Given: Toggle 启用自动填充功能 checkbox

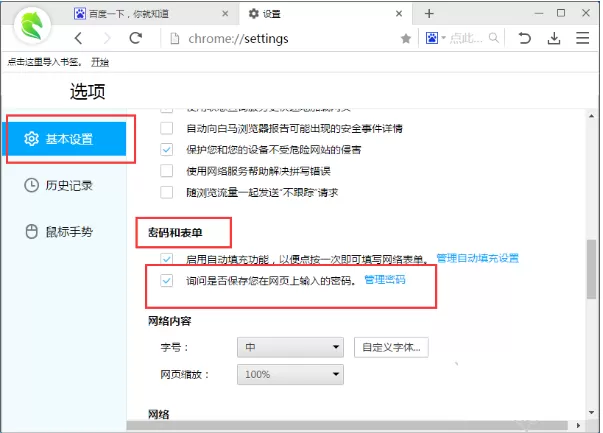Looking at the screenshot, I should [x=167, y=259].
